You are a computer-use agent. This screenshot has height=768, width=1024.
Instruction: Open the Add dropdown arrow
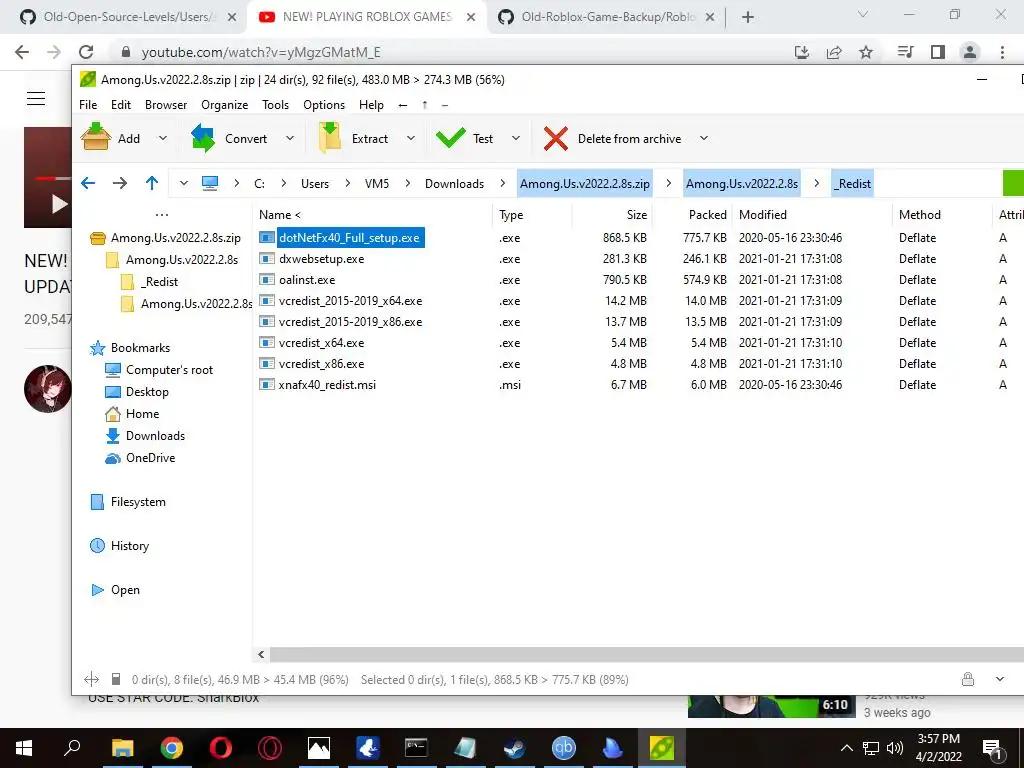(163, 138)
